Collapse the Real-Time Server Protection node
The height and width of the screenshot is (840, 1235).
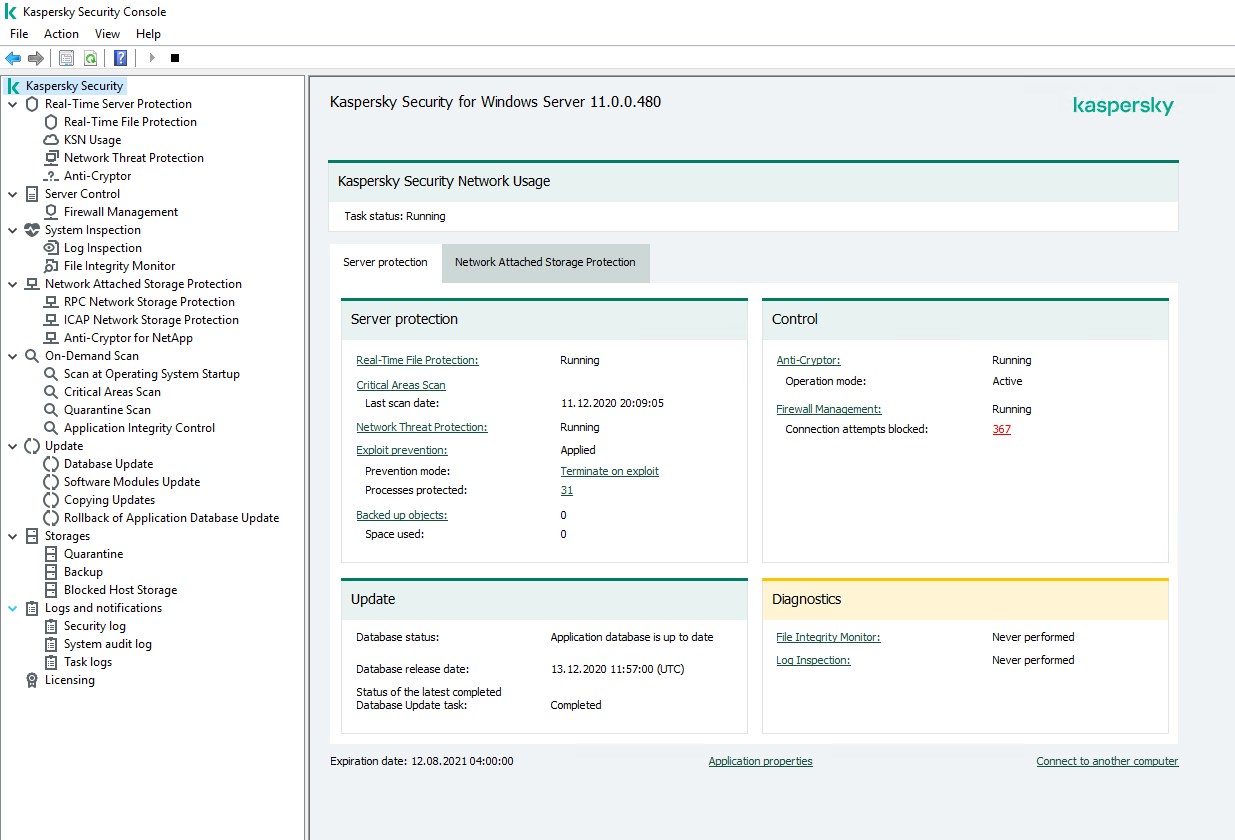pos(13,104)
